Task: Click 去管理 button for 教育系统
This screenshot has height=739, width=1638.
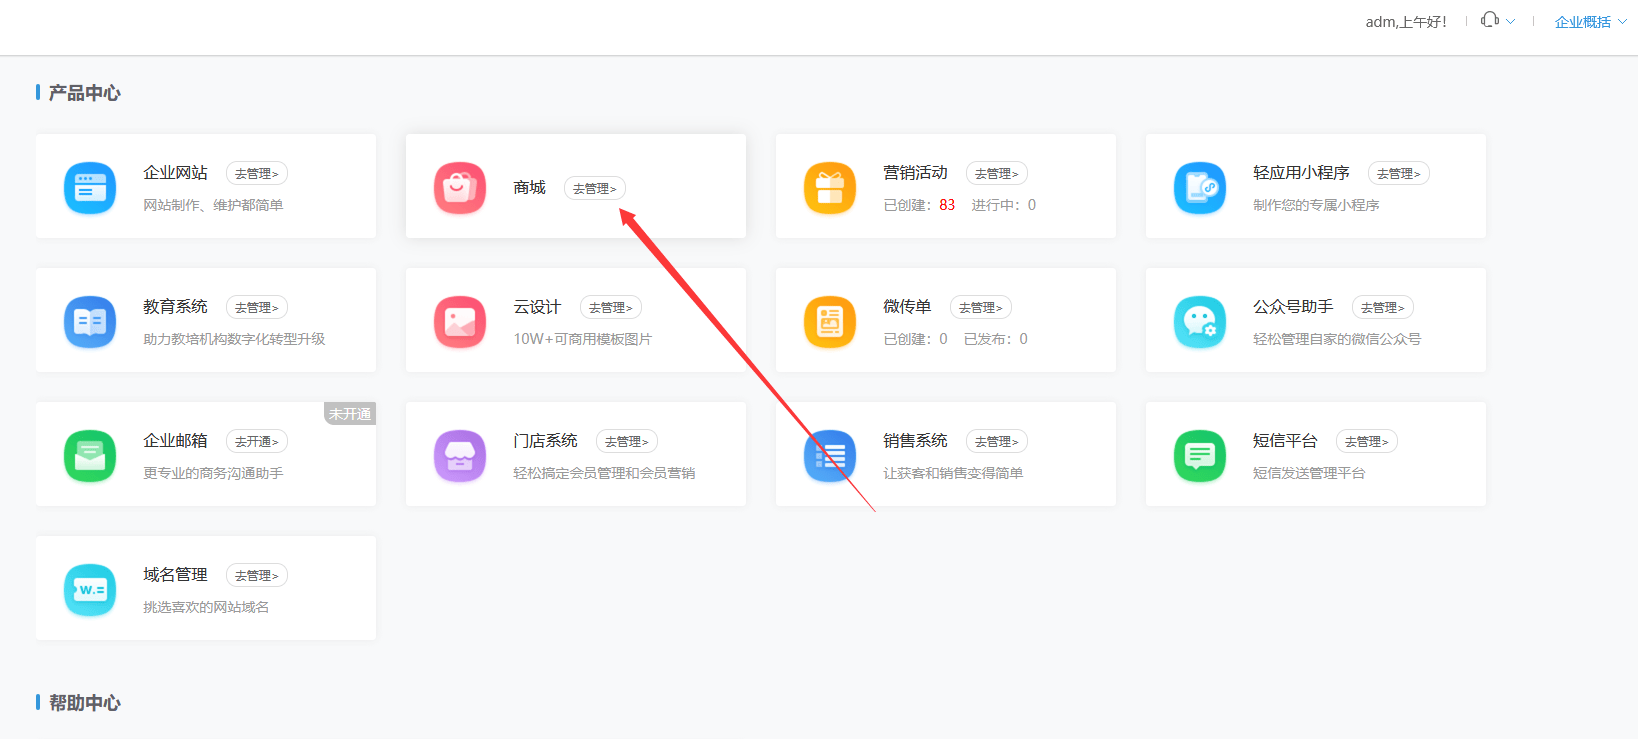Action: pyautogui.click(x=257, y=307)
